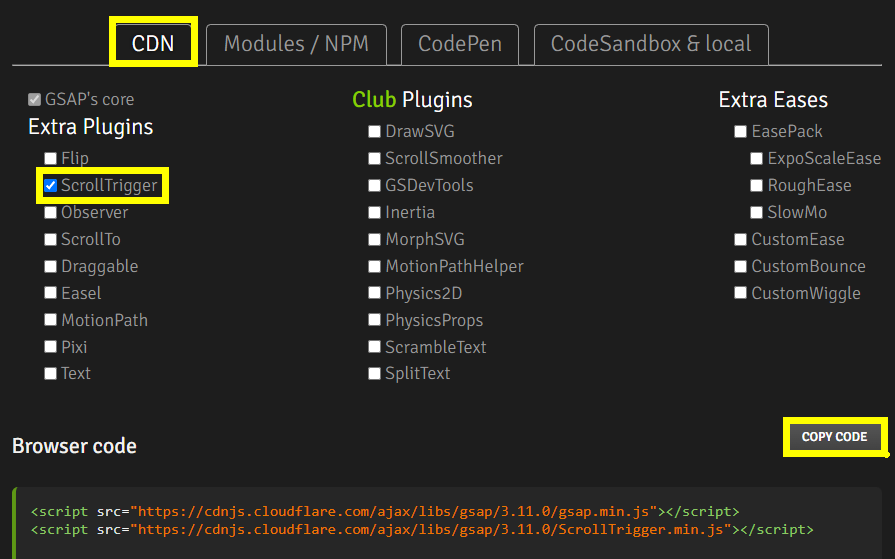Click the Browser code heading
This screenshot has height=559, width=895.
click(74, 446)
